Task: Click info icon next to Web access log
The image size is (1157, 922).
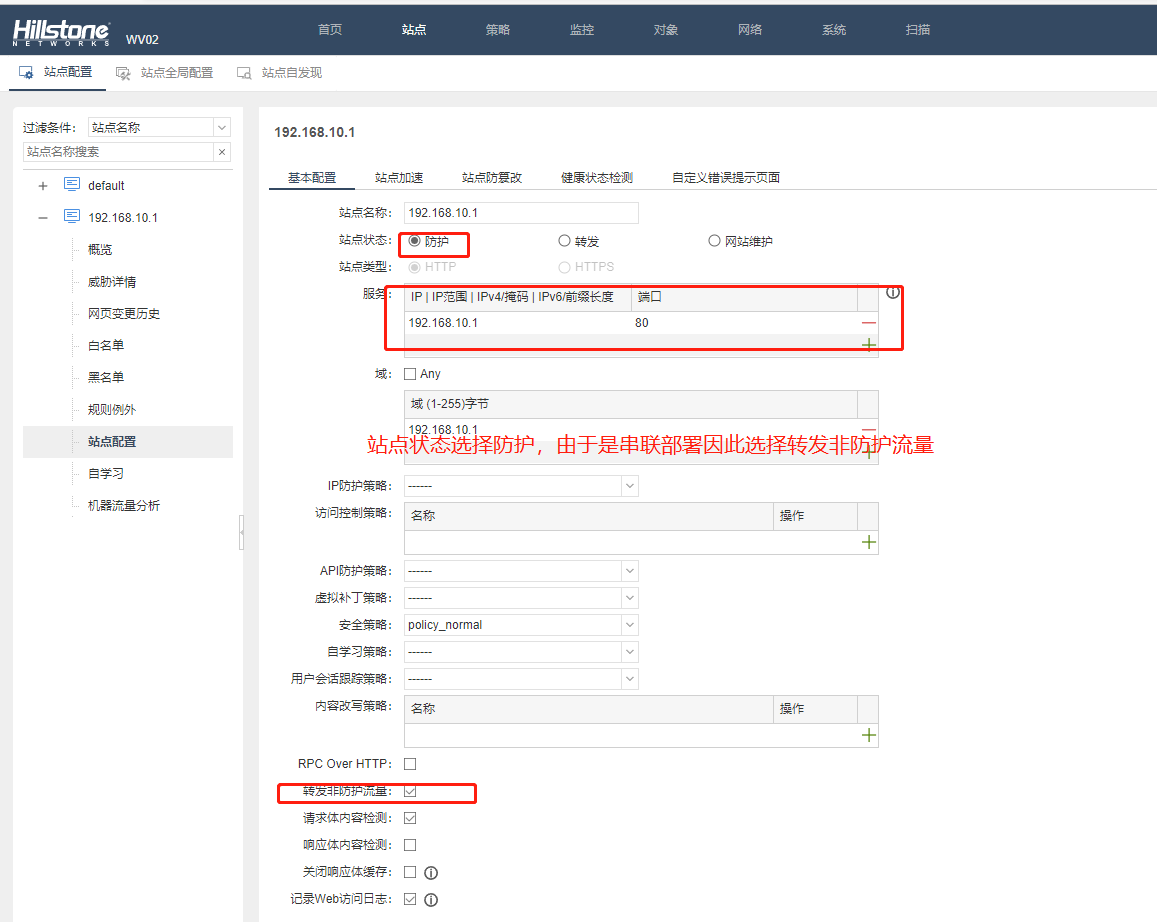Action: [x=431, y=899]
